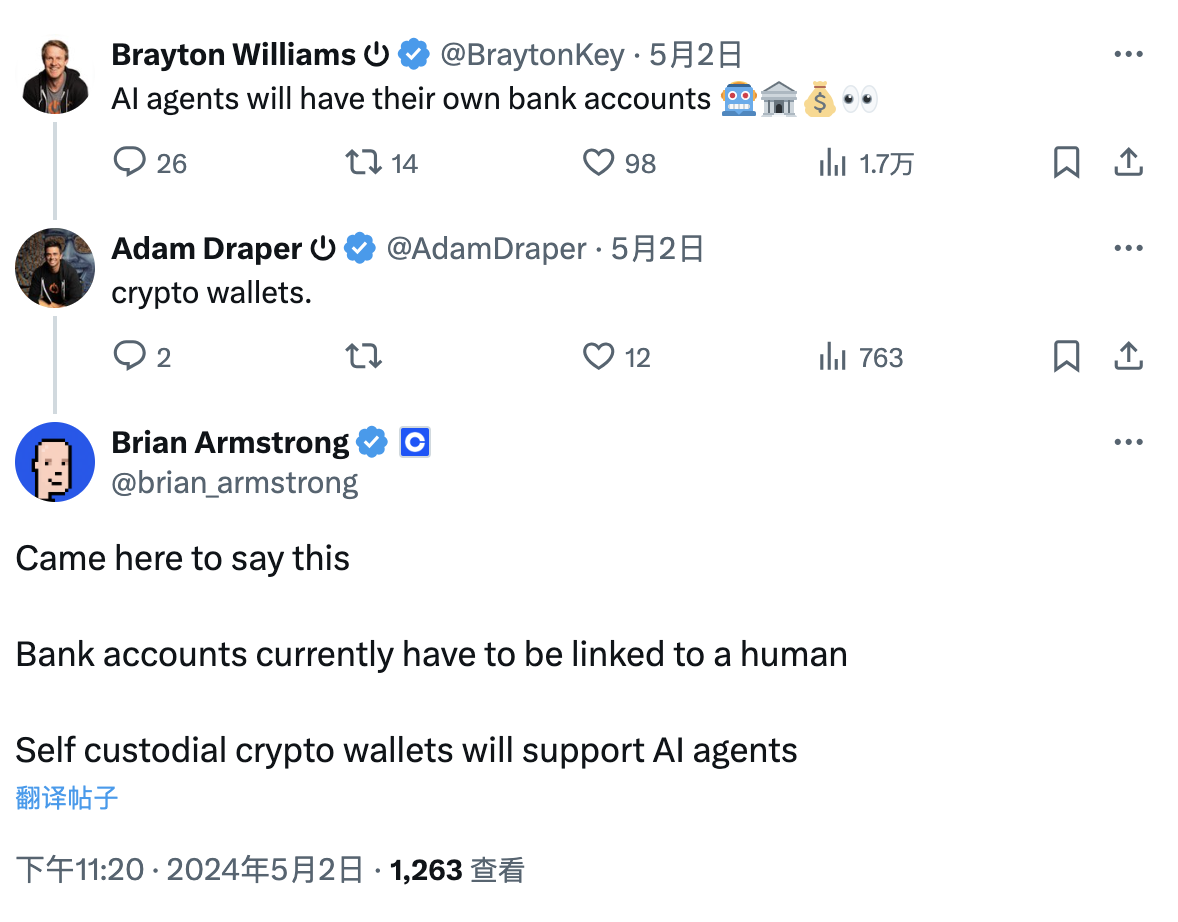Retweet Adam Draper's crypto wallets post
Viewport: 1178px width, 922px height.
click(363, 356)
